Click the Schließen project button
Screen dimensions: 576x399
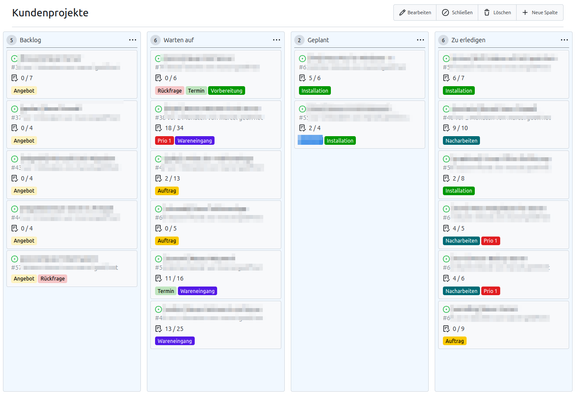(x=457, y=12)
